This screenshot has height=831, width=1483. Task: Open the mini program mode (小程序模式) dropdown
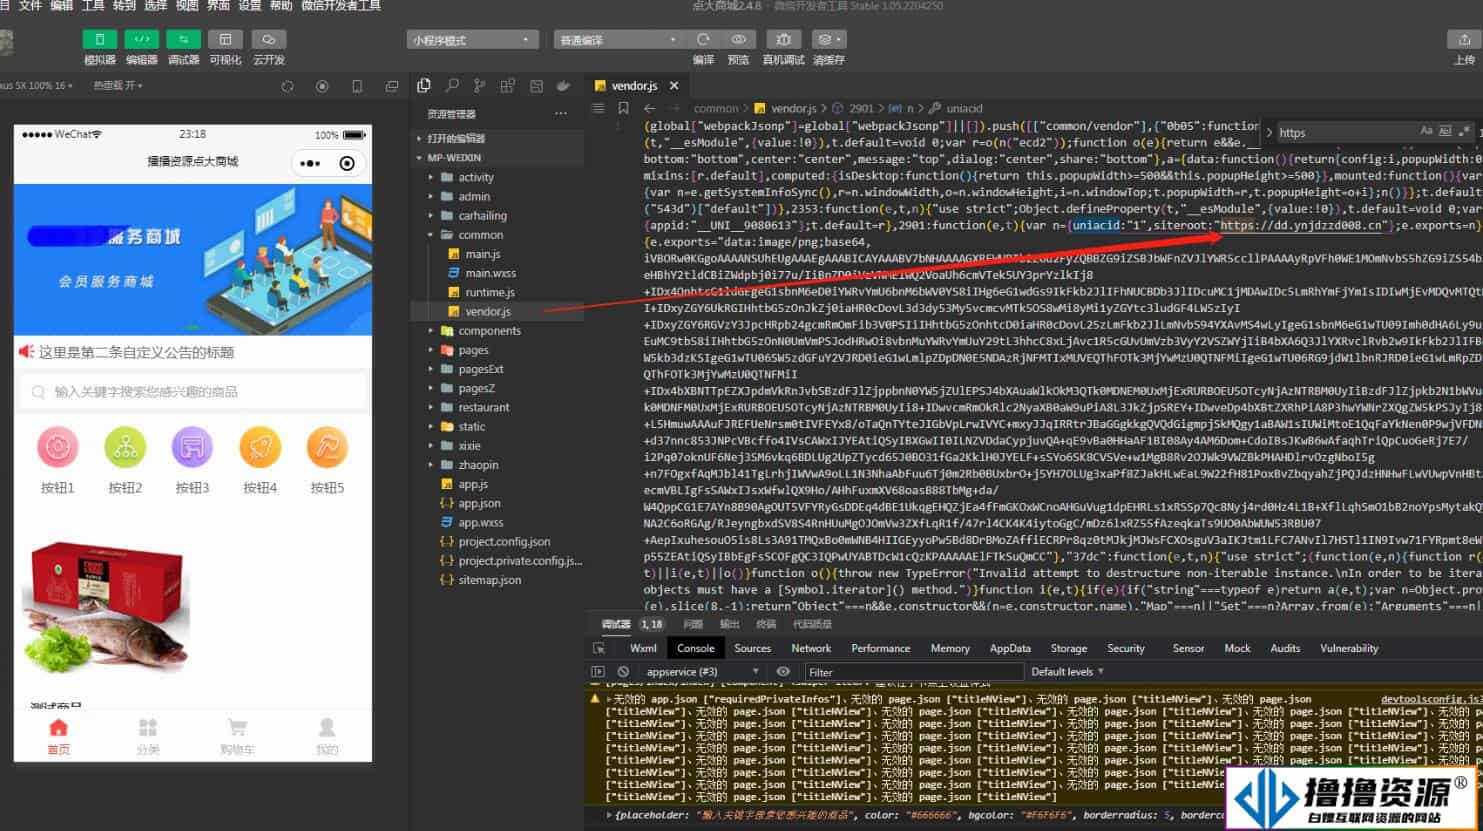472,40
